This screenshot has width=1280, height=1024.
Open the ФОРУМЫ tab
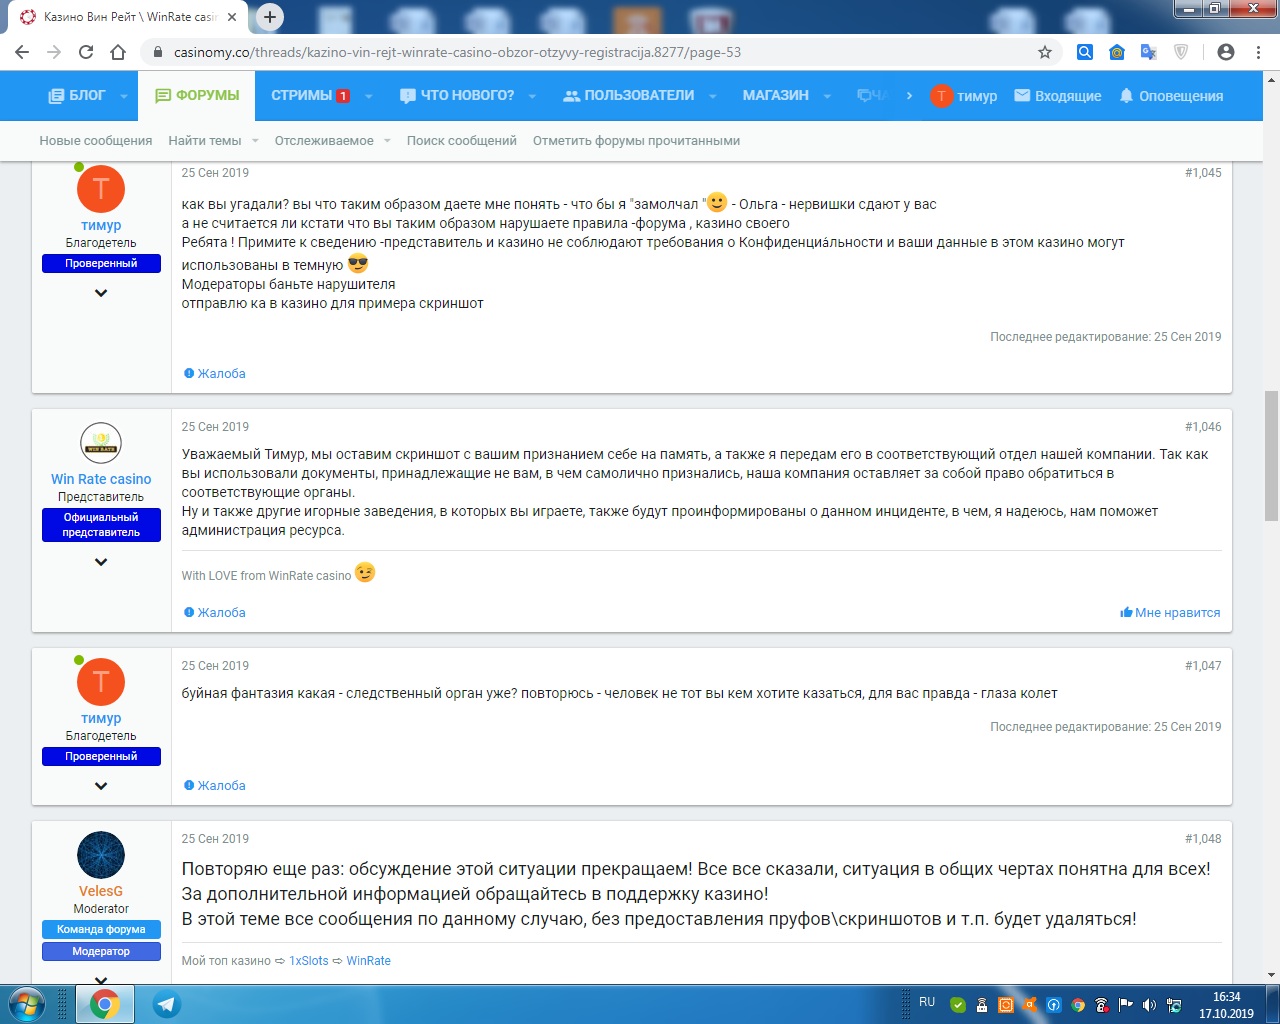click(197, 96)
